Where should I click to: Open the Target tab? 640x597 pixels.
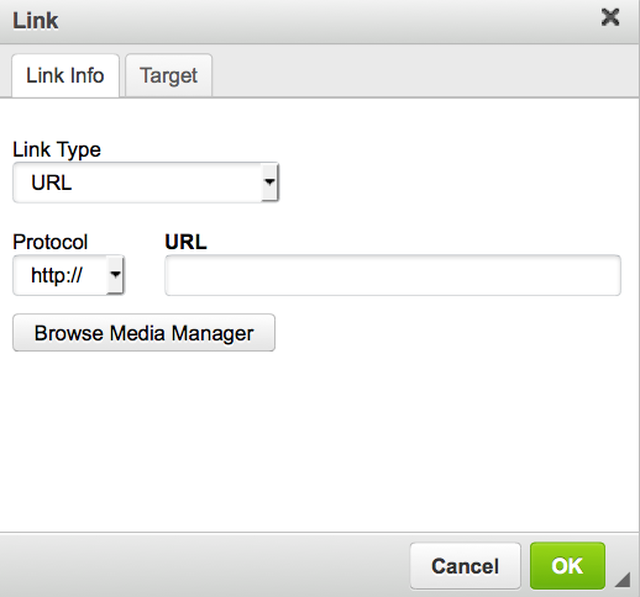pos(169,76)
